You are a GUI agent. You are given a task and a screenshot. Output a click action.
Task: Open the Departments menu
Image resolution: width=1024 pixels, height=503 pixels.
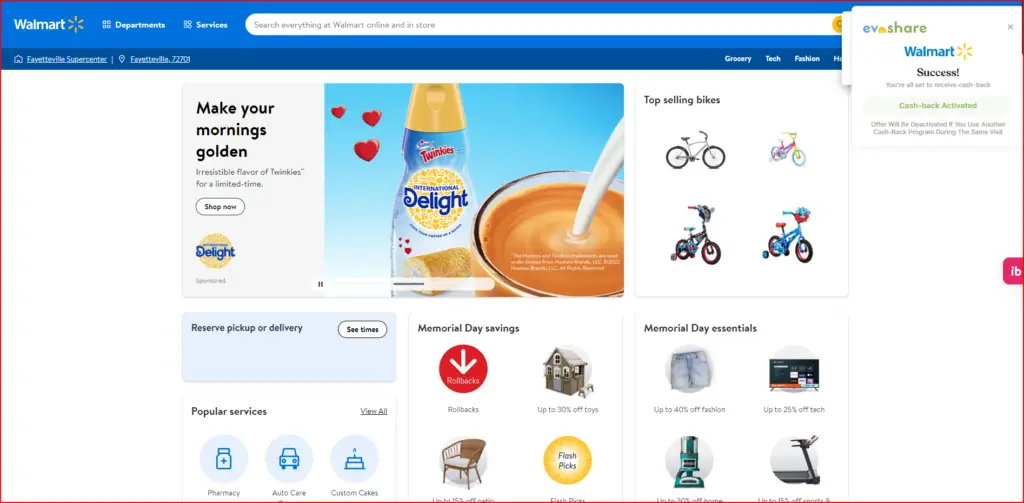point(134,25)
